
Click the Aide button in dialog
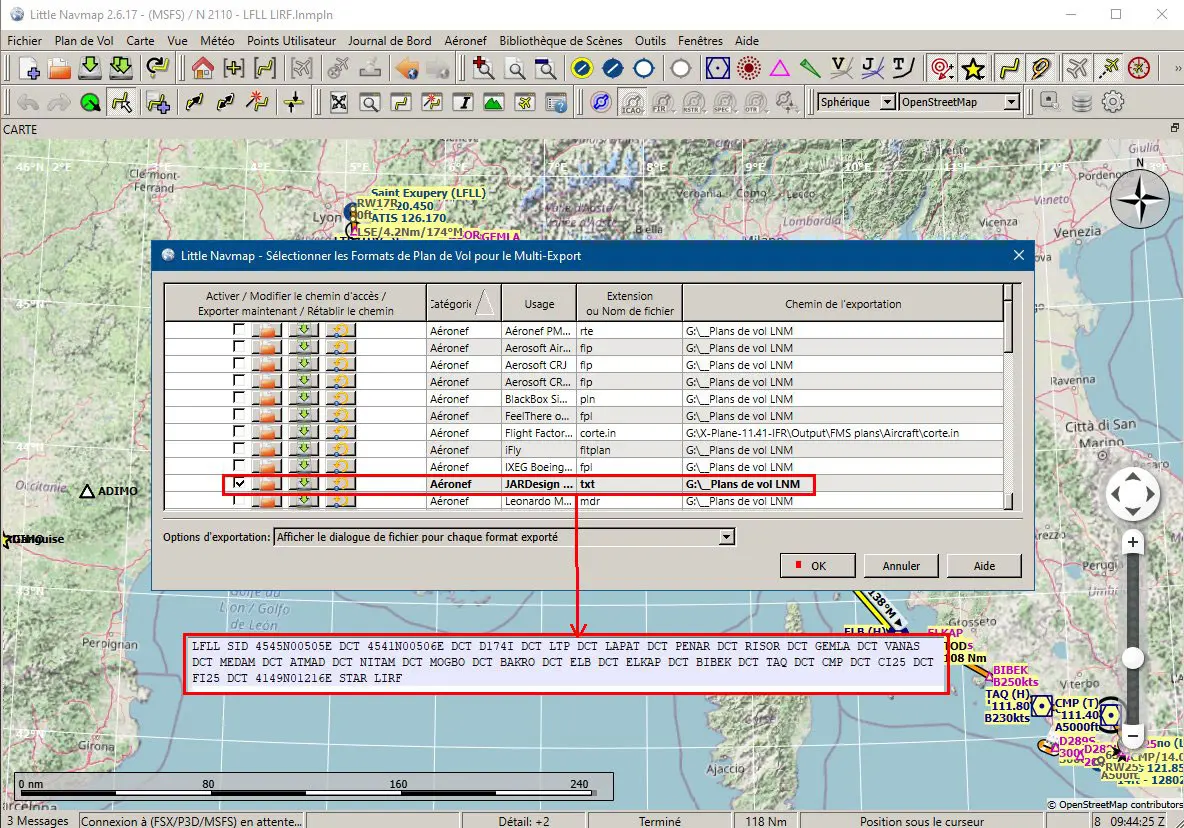tap(984, 565)
